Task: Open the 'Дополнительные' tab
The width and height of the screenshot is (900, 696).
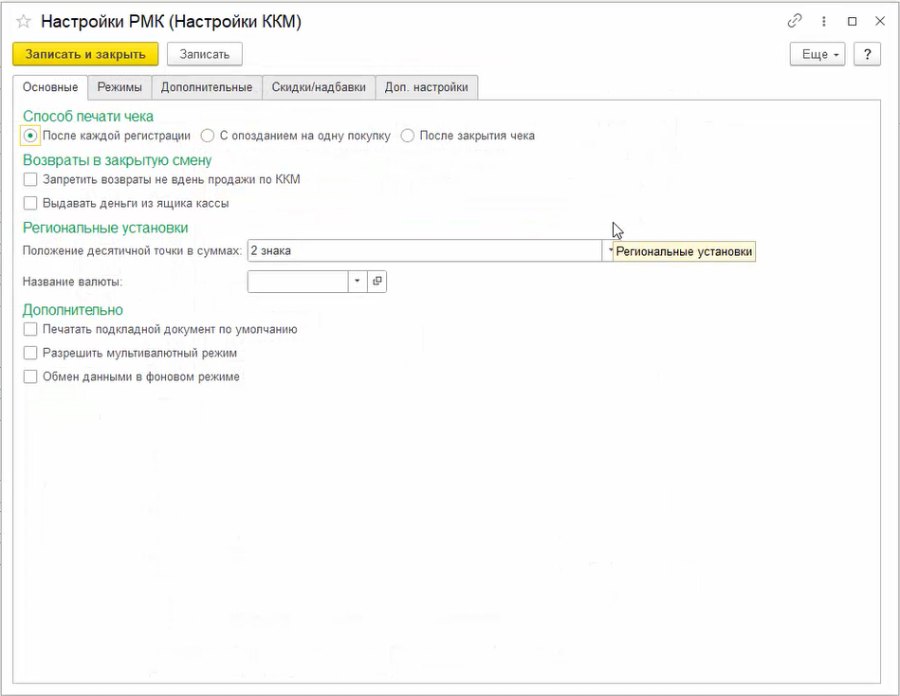Action: 207,87
